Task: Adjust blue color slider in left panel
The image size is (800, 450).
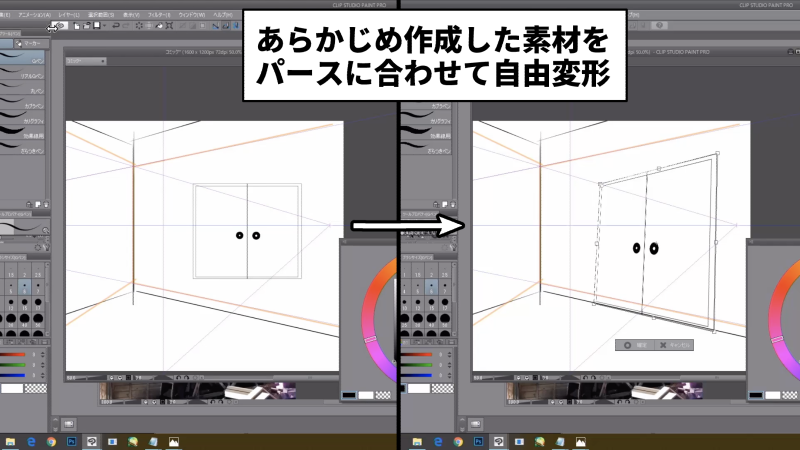Action: [x=12, y=375]
